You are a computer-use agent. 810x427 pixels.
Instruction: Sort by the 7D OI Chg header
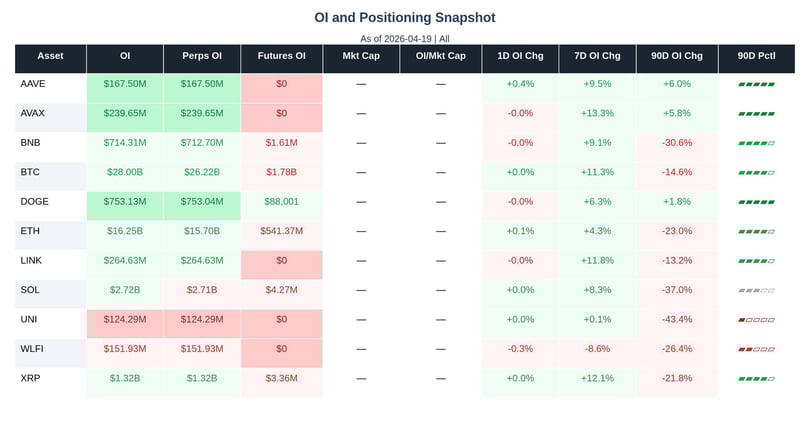(597, 57)
